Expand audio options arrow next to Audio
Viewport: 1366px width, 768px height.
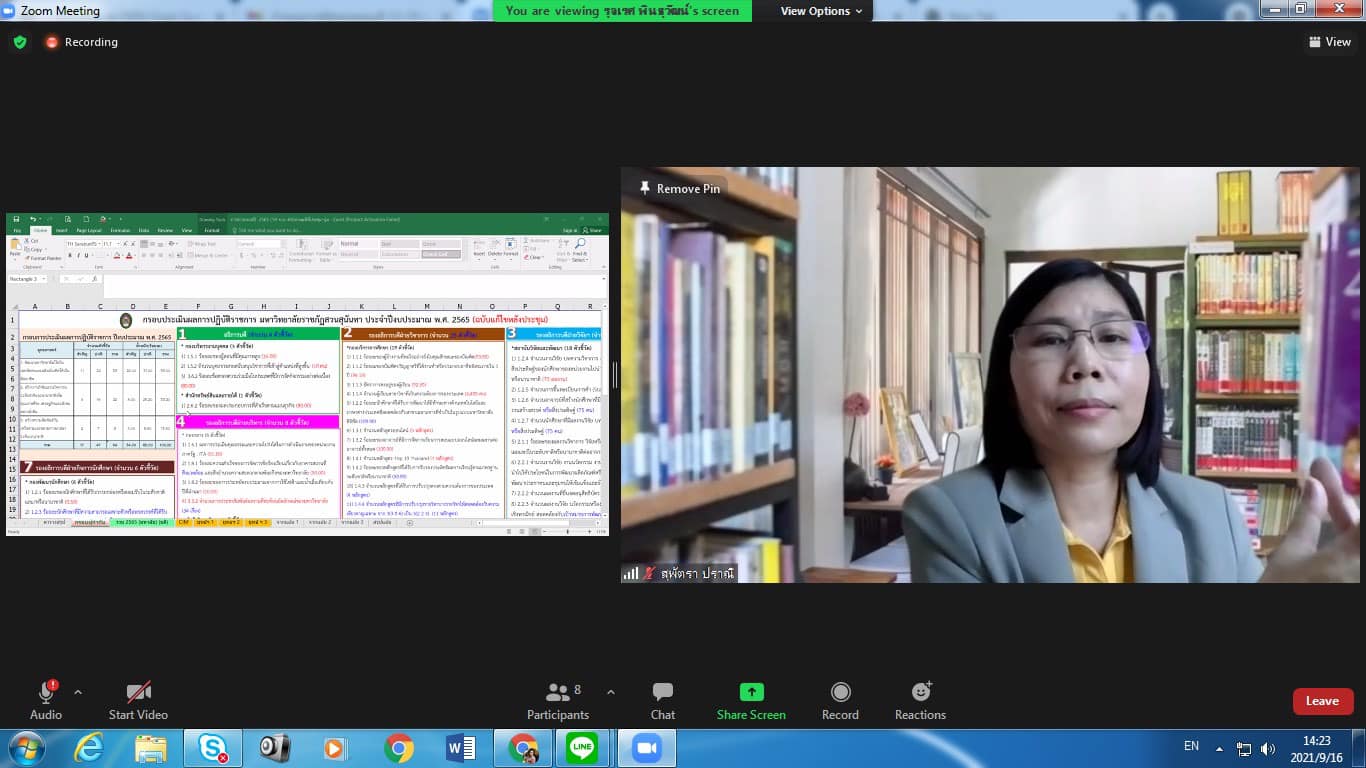point(78,692)
